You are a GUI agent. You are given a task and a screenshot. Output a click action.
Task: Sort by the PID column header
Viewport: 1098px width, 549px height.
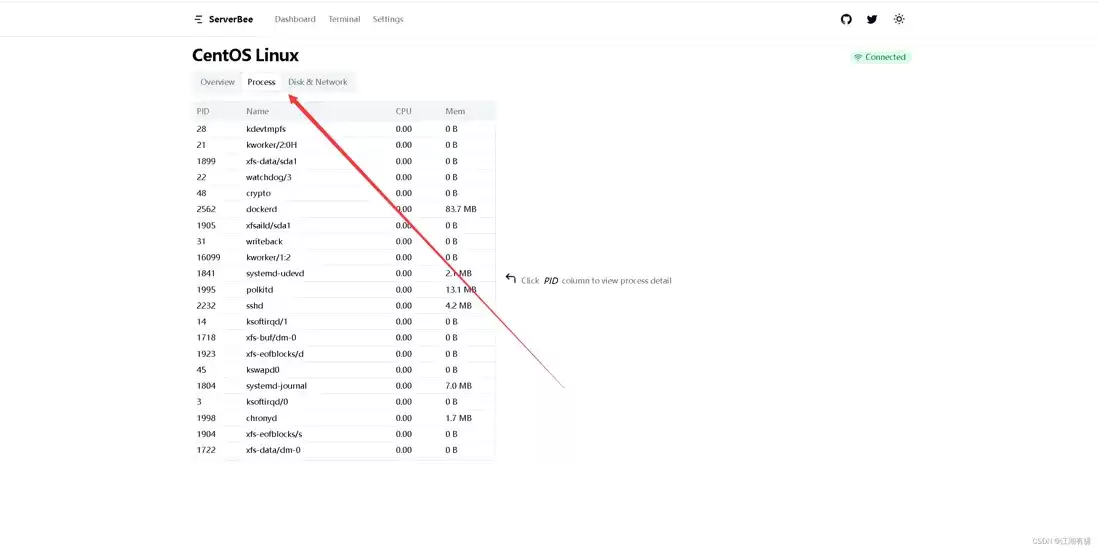203,111
